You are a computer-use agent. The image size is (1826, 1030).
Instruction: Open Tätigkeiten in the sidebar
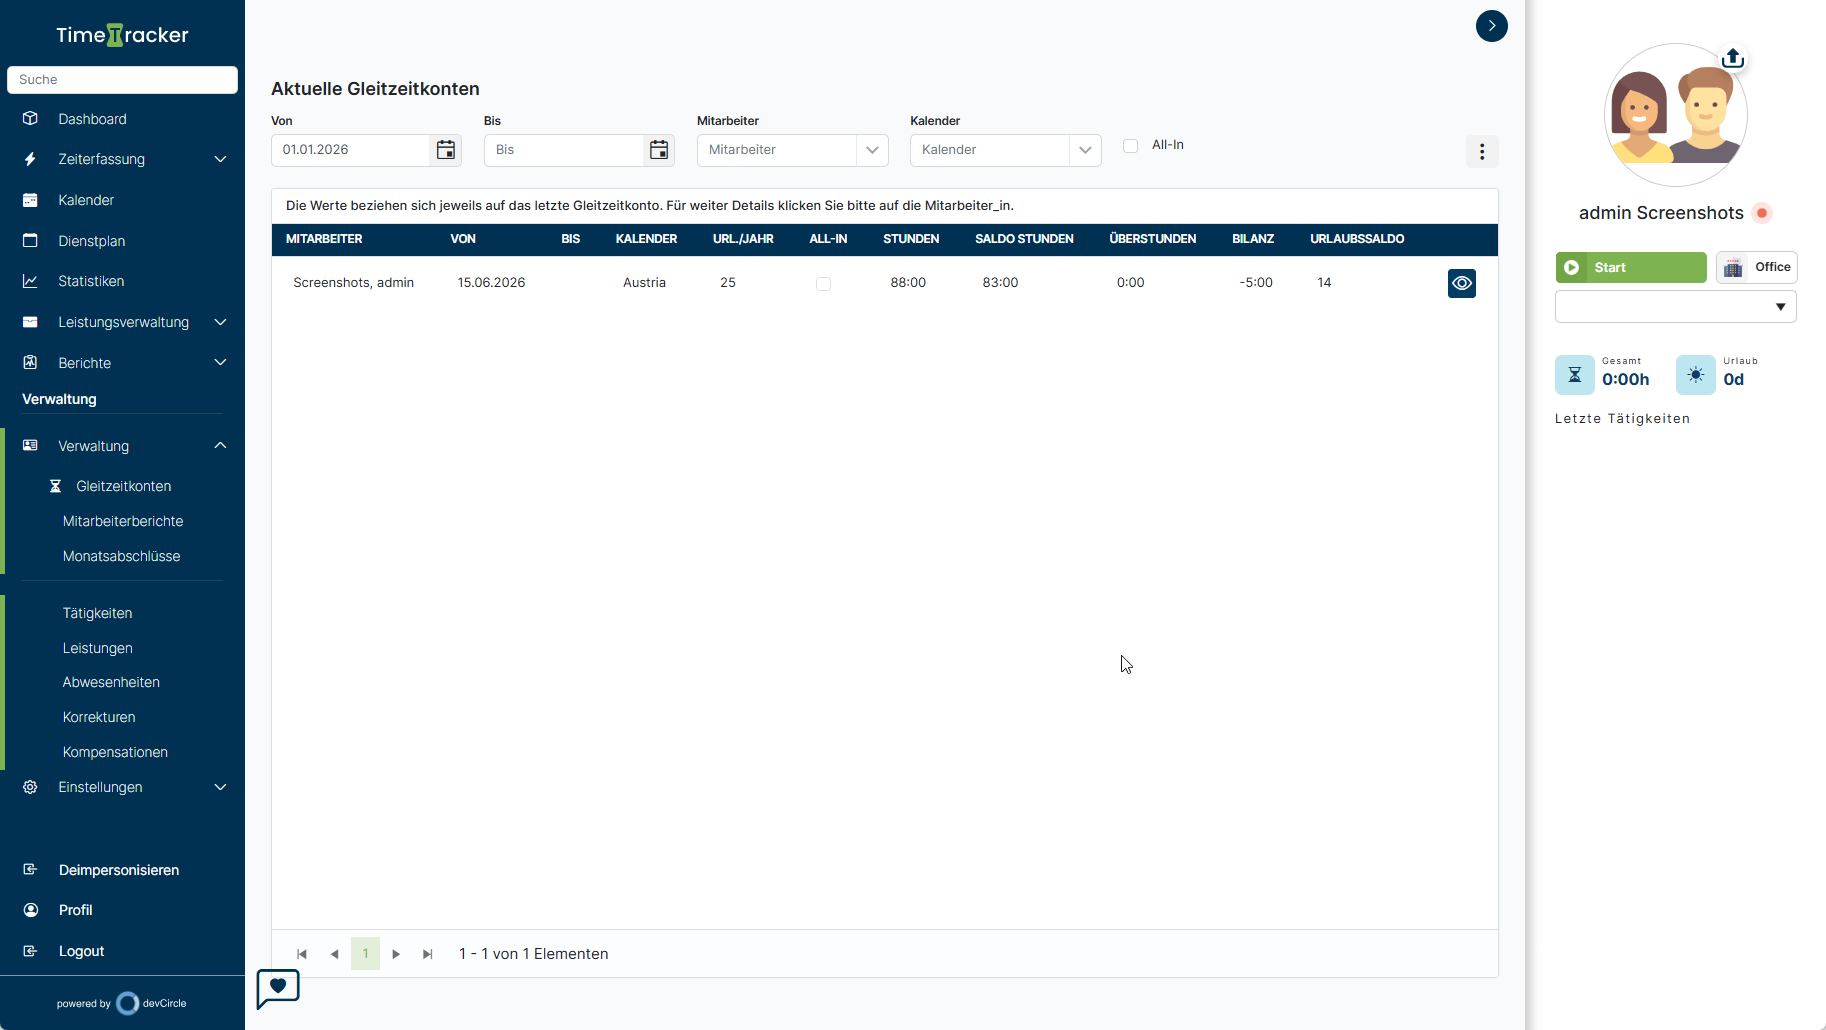[97, 613]
